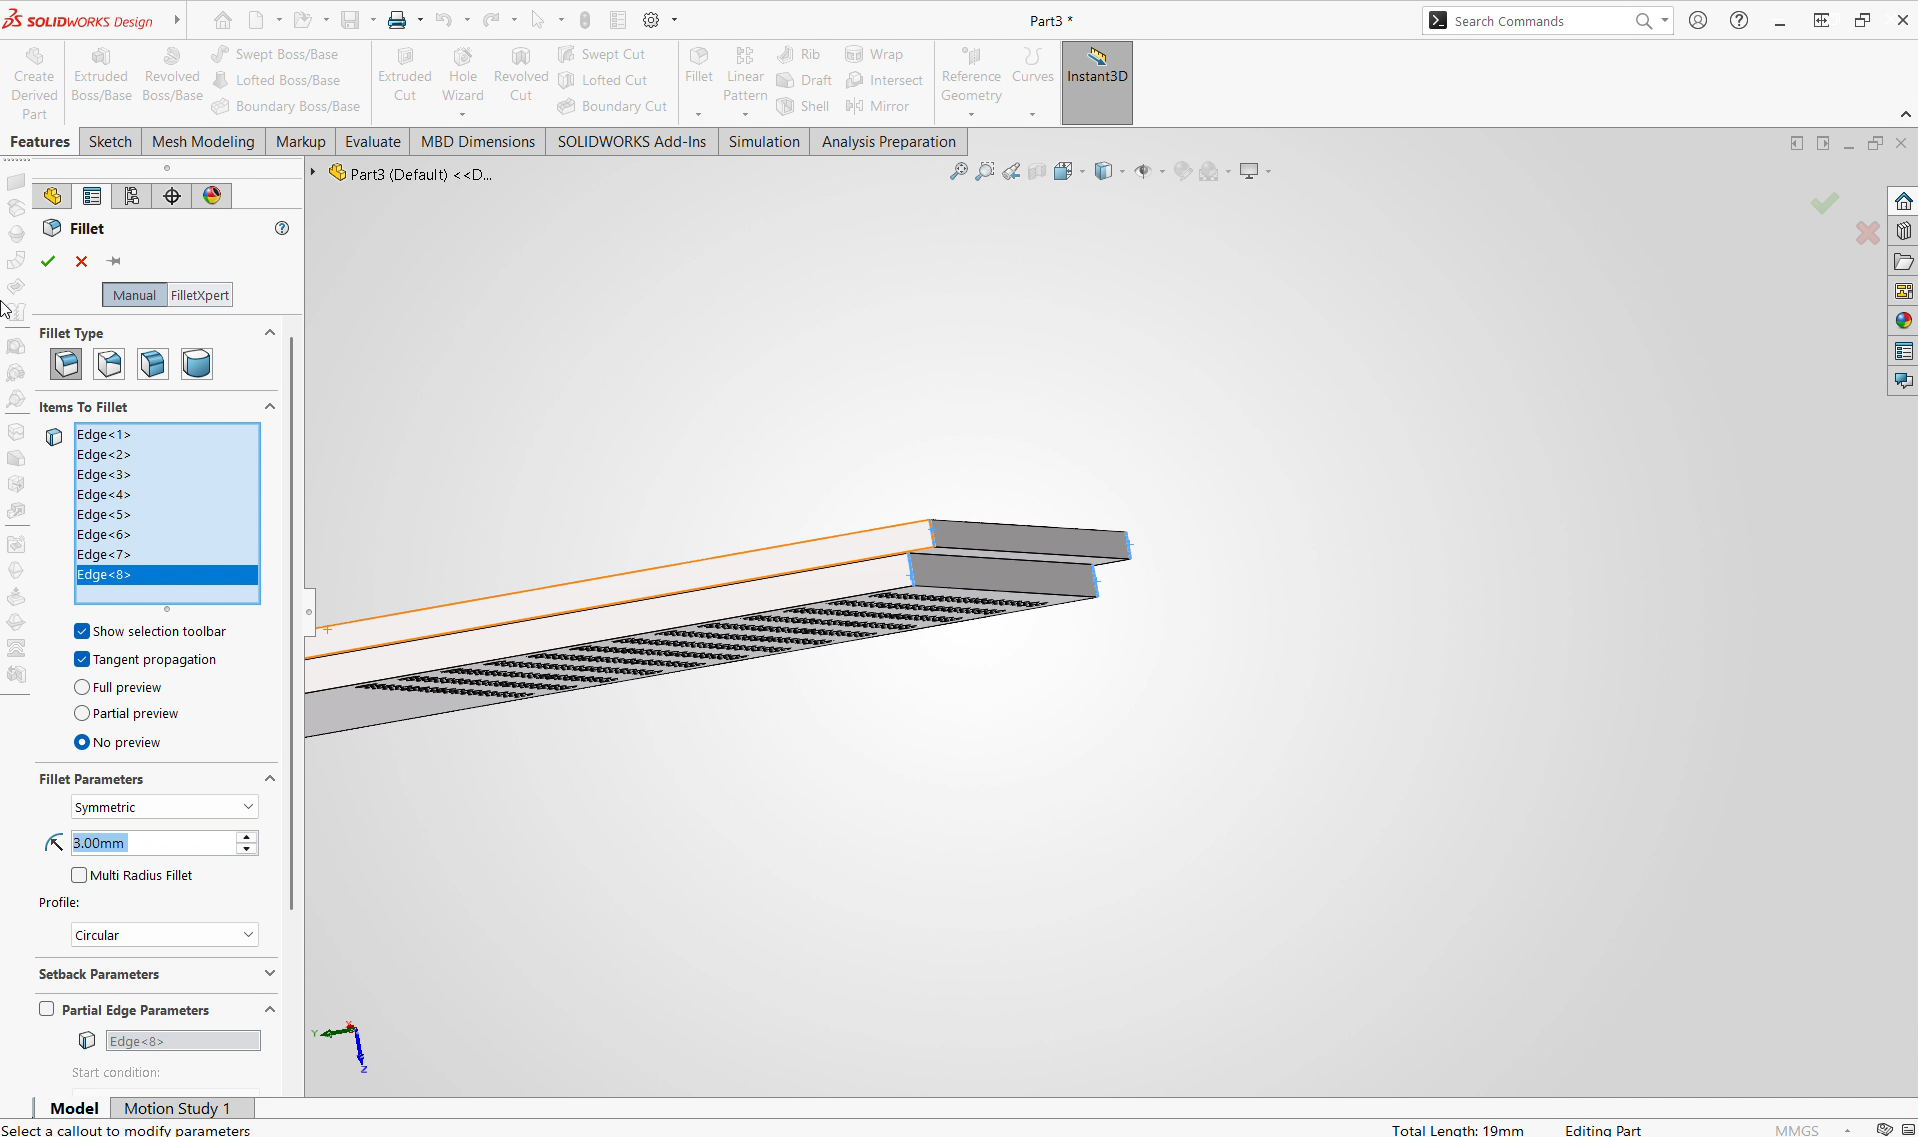Open the DisplayManager tab icon

click(x=212, y=196)
